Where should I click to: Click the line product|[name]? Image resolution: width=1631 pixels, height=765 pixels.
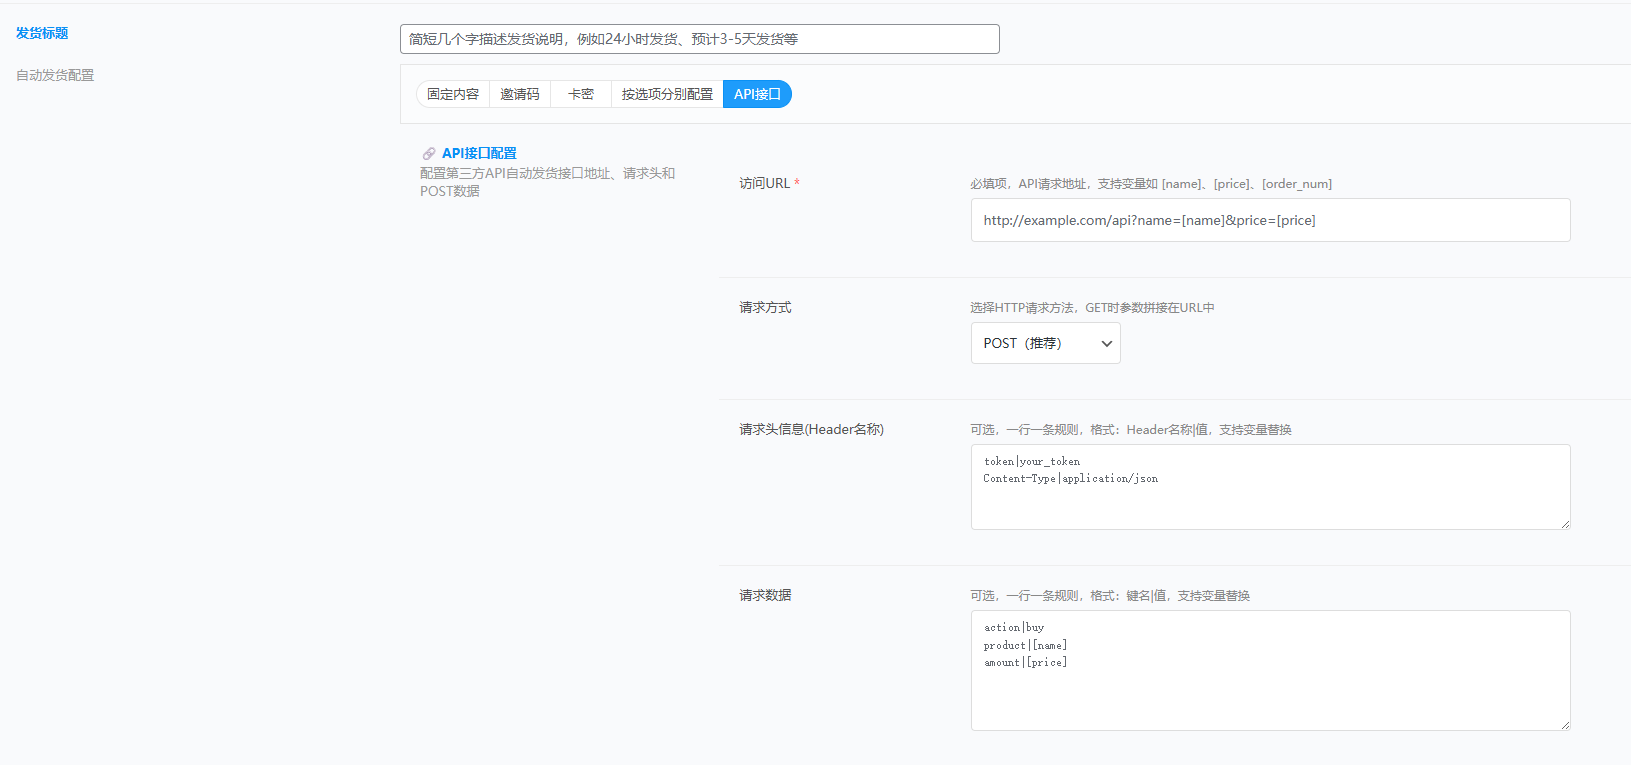pos(1025,645)
